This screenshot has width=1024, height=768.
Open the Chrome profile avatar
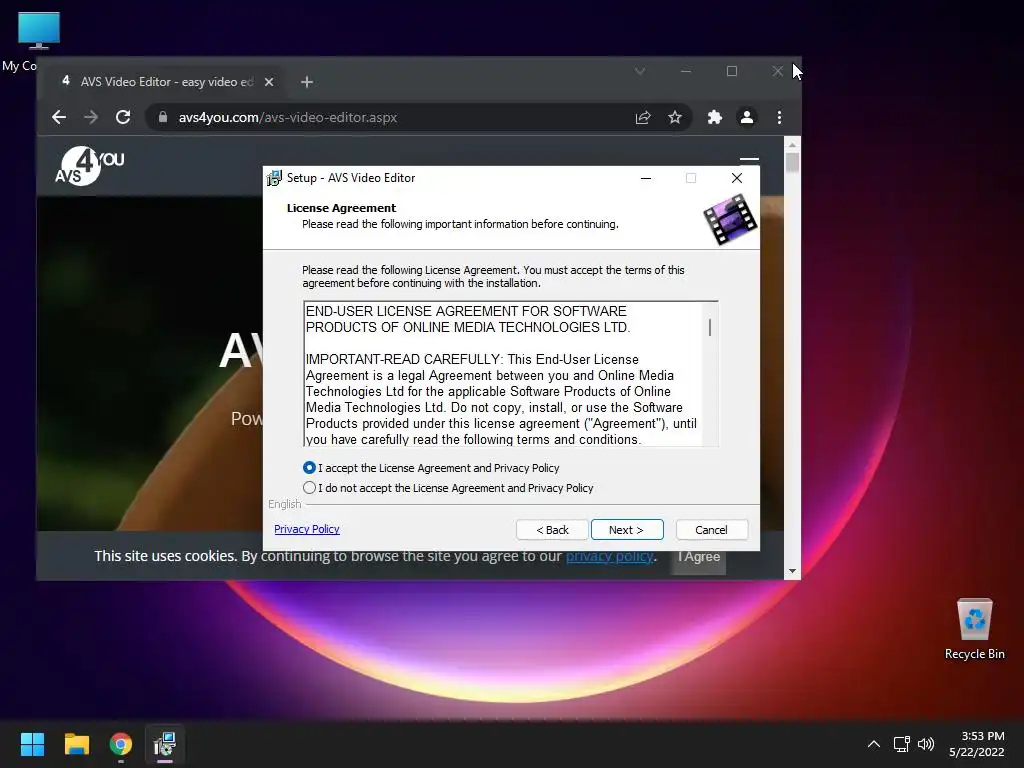coord(746,118)
